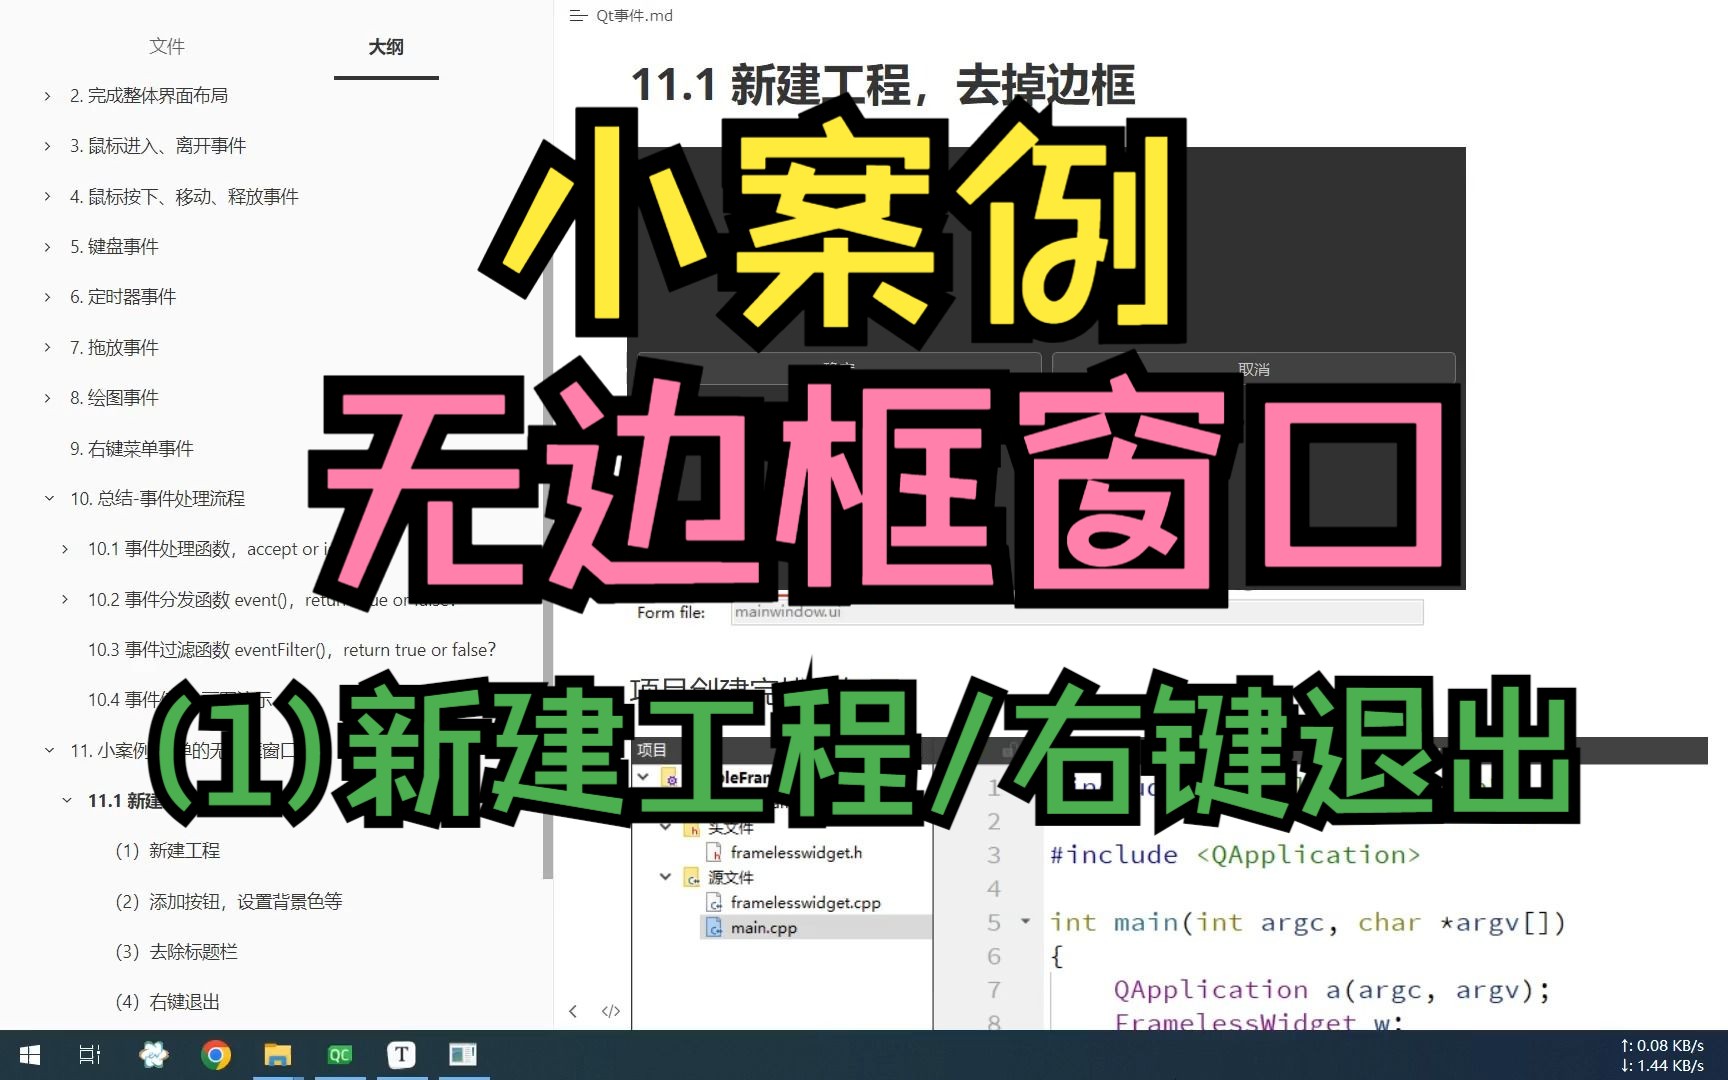Go to outline heading 3. 鼠标进入、离开事件

tap(158, 146)
